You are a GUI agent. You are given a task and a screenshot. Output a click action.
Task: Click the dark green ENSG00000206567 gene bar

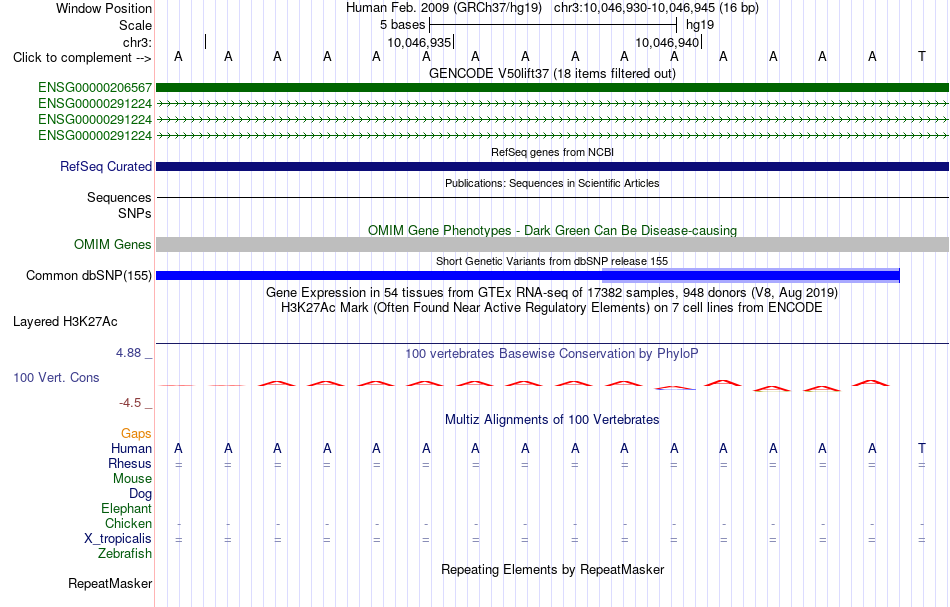pos(552,88)
